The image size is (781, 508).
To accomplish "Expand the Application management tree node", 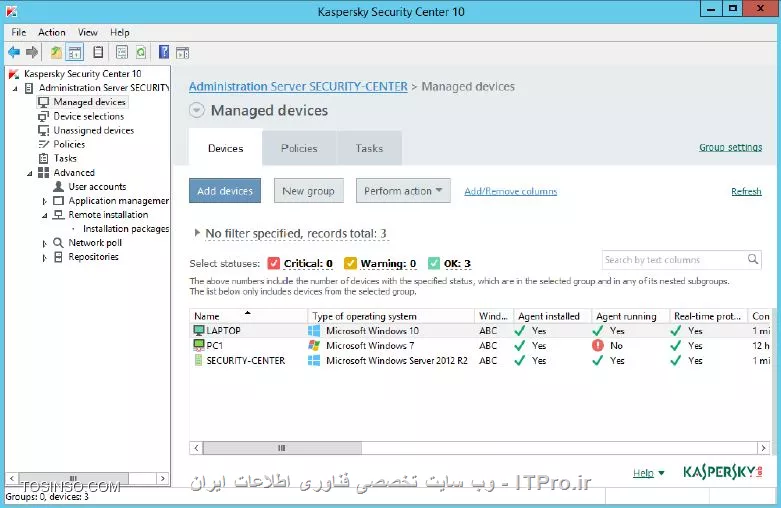I will point(44,201).
